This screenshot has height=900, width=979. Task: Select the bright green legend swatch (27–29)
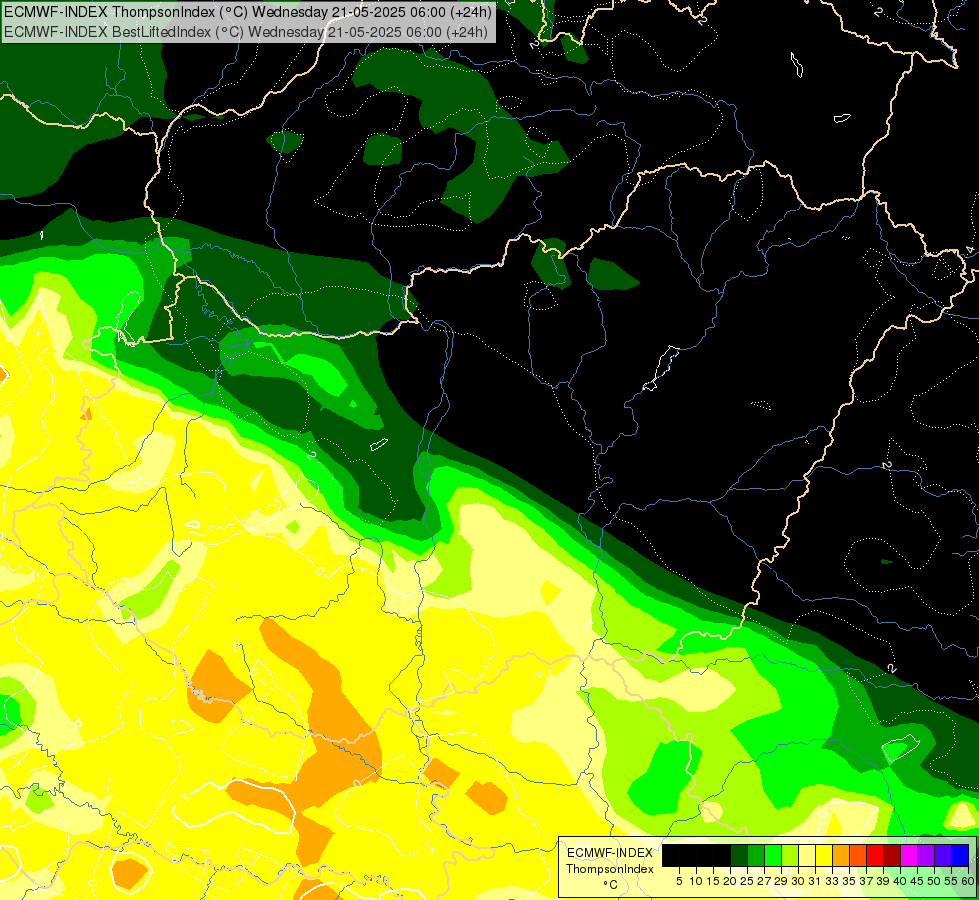tap(773, 855)
